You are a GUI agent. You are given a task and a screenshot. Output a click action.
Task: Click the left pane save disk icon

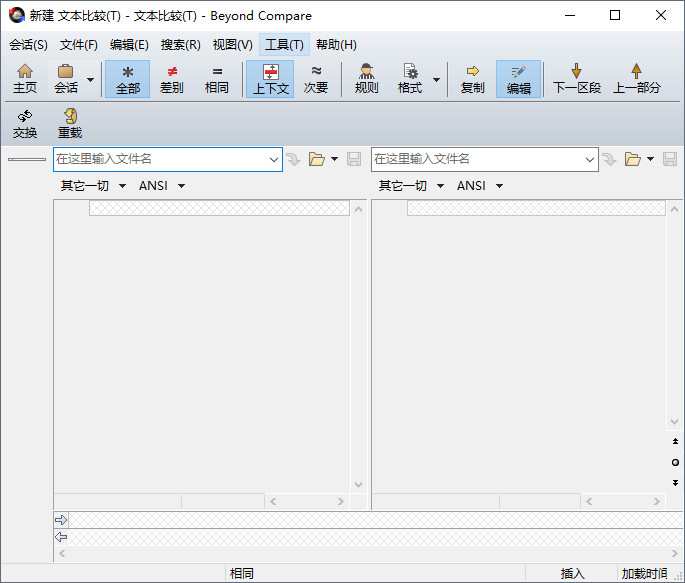(354, 159)
